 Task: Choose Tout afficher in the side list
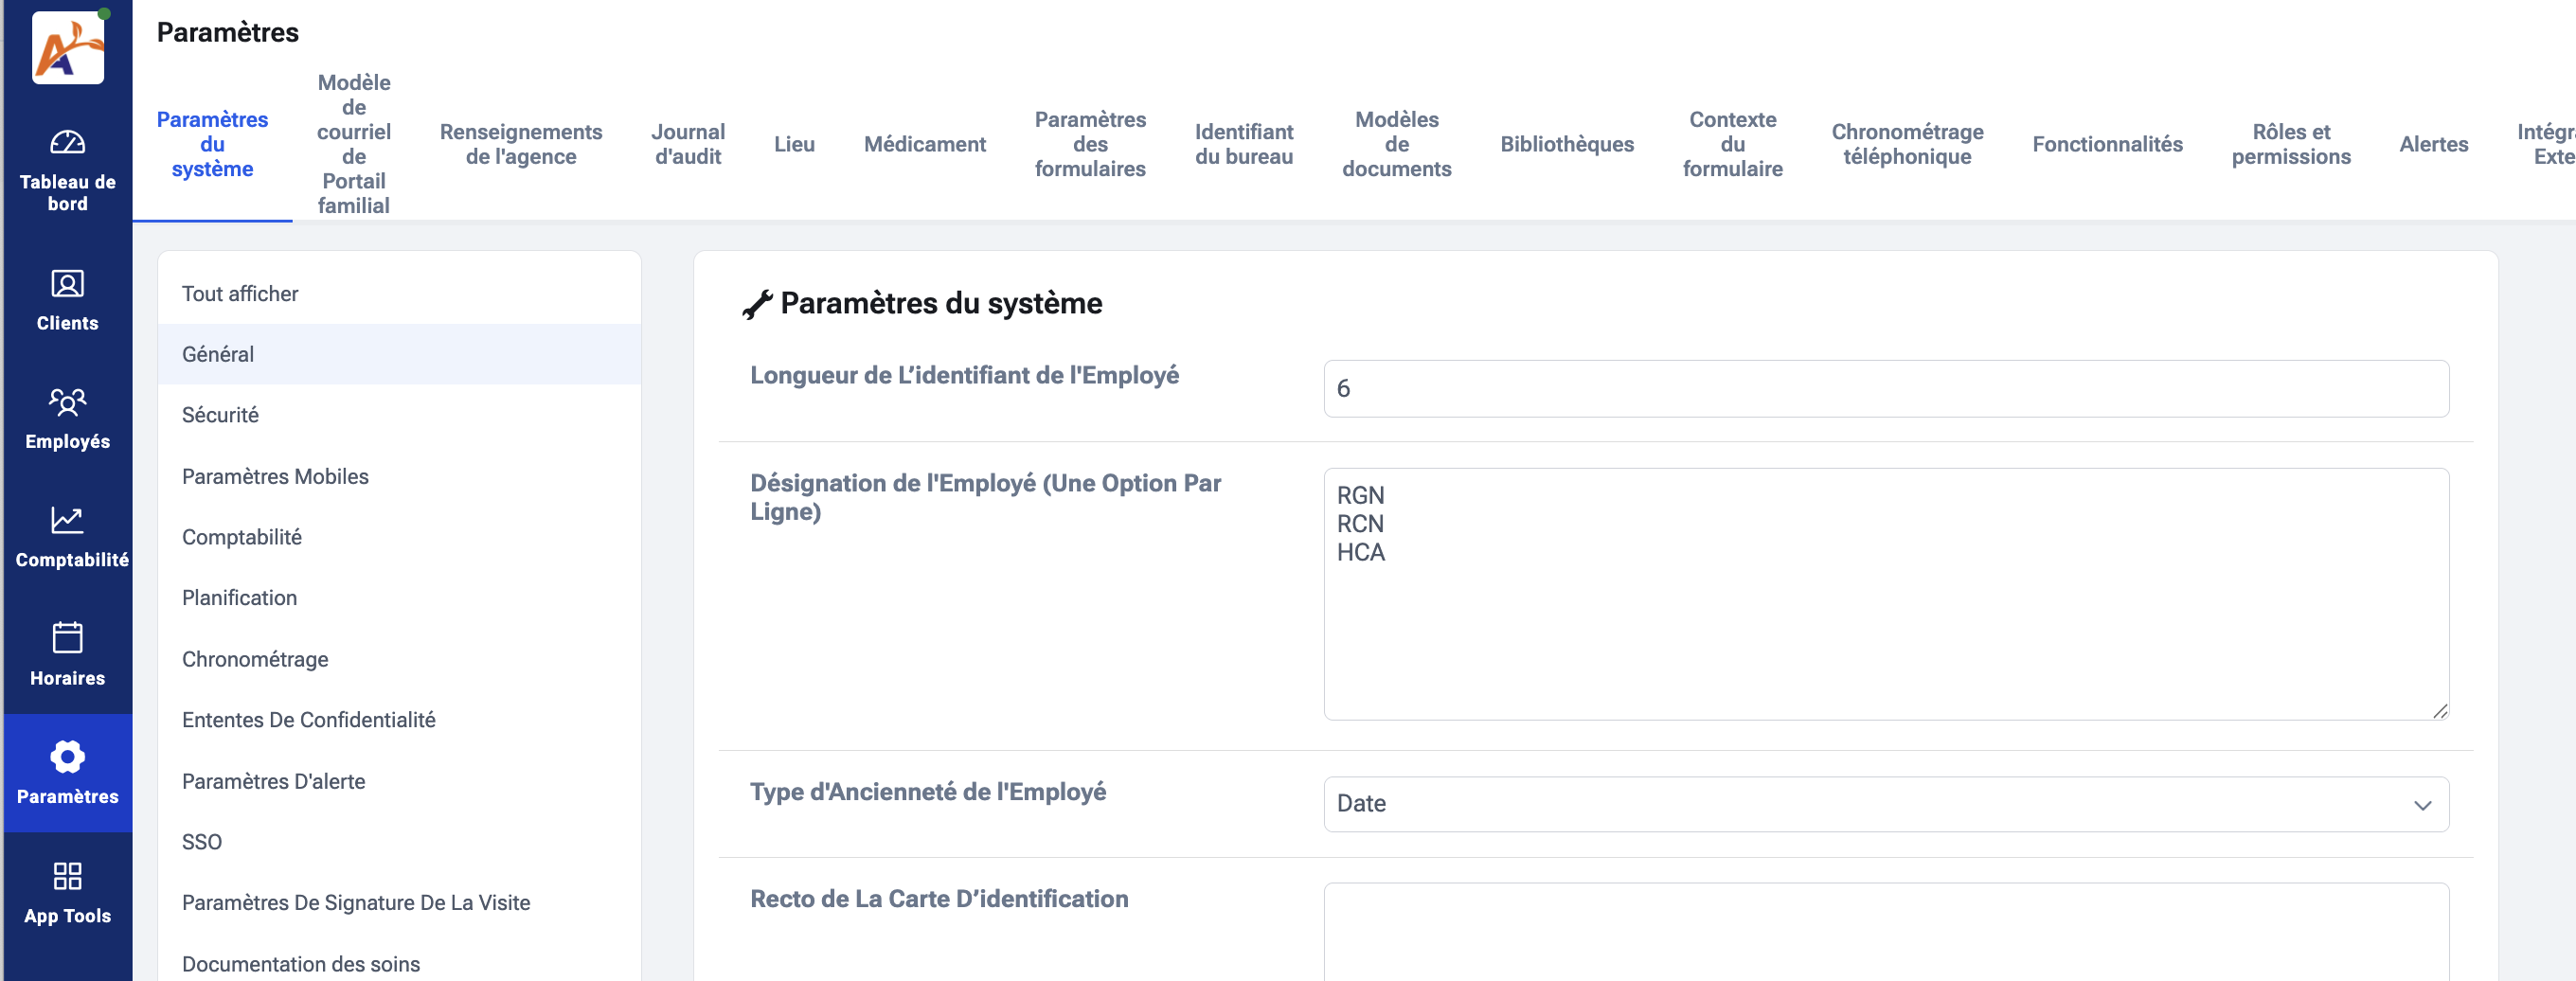(x=240, y=293)
